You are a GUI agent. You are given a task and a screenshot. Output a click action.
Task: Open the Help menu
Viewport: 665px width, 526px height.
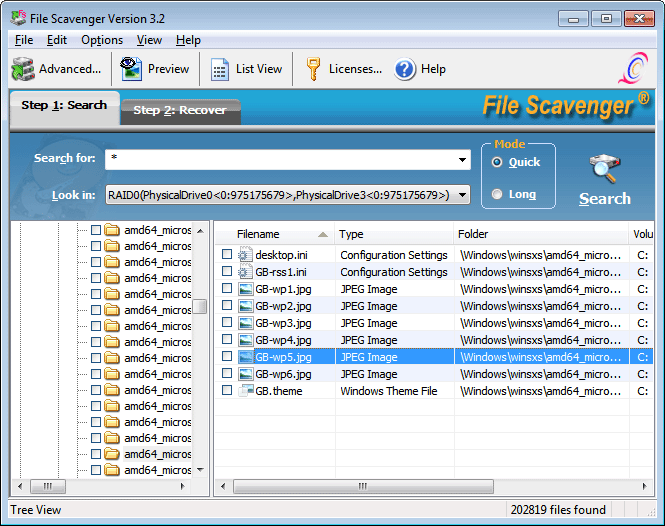(188, 40)
